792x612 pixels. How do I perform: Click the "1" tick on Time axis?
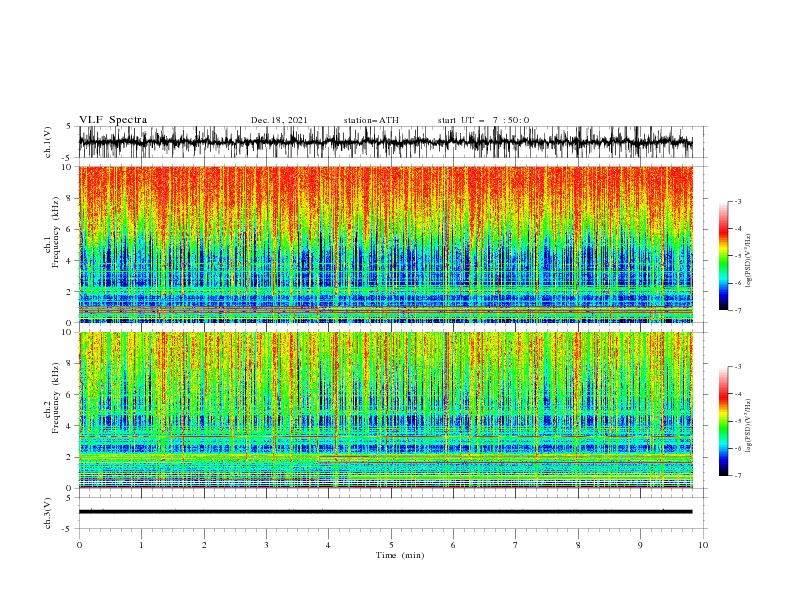(x=141, y=545)
